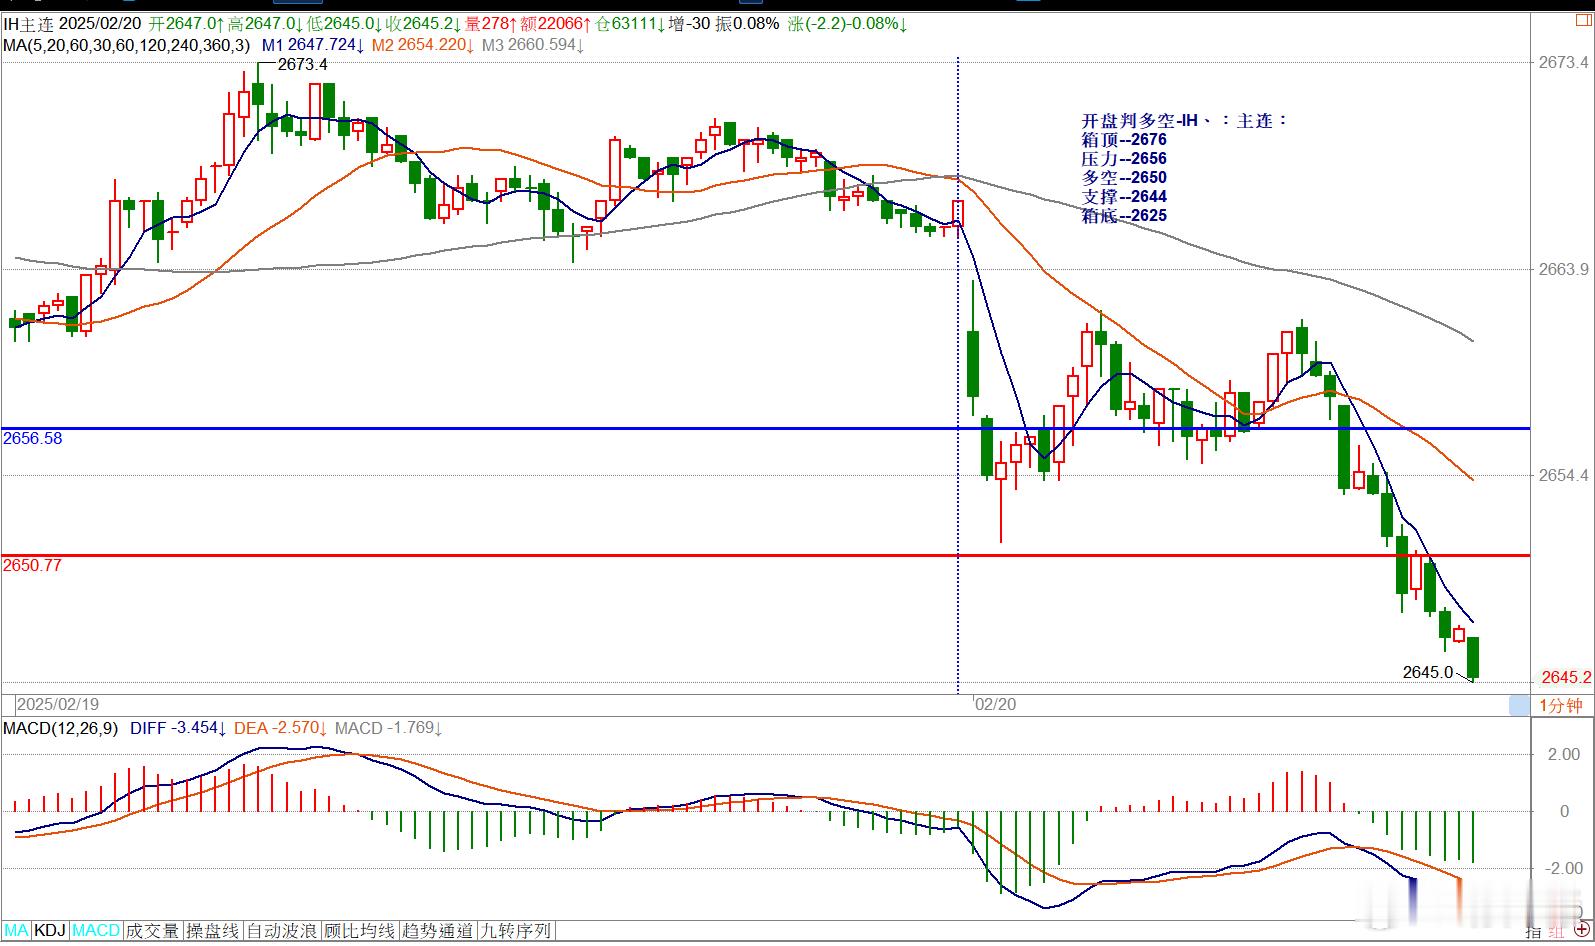Viewport: 1595px width, 946px height.
Task: Open the MACD(12,26,9) parameter label
Action: tap(61, 728)
